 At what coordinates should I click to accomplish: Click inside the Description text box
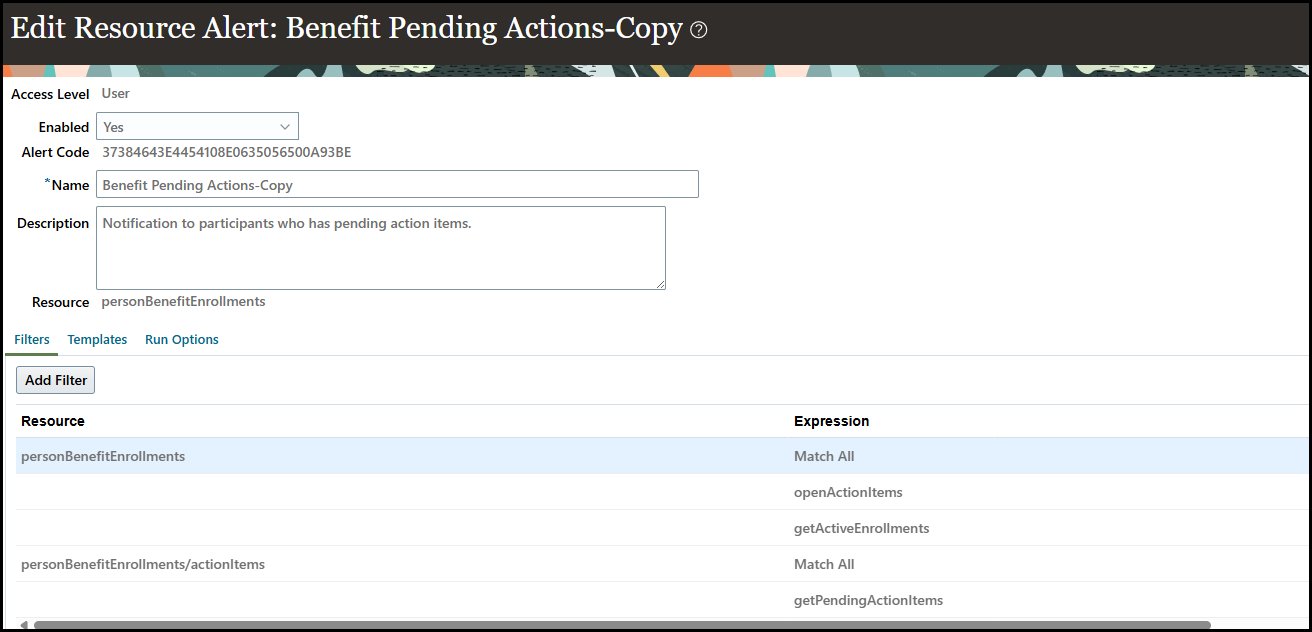(380, 247)
